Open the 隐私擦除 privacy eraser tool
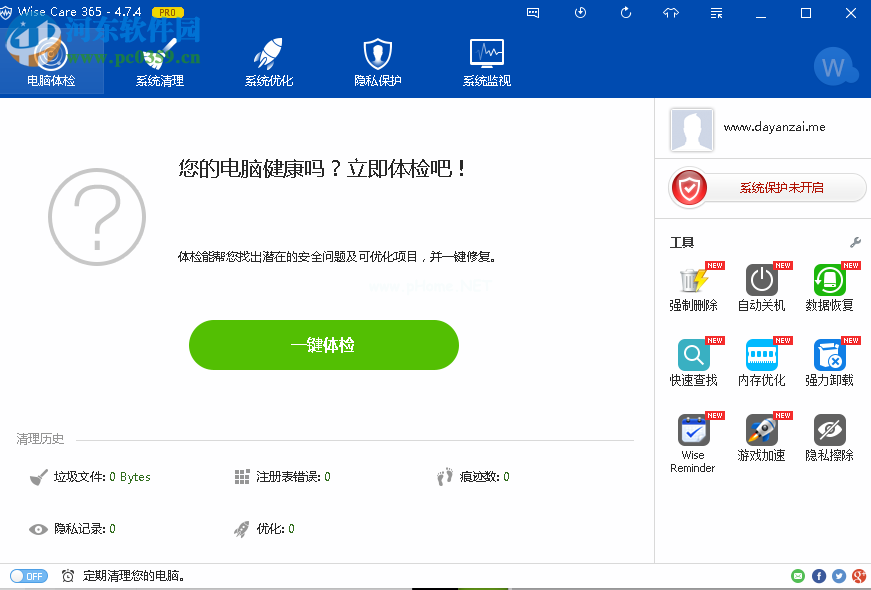Image resolution: width=871 pixels, height=590 pixels. 829,431
